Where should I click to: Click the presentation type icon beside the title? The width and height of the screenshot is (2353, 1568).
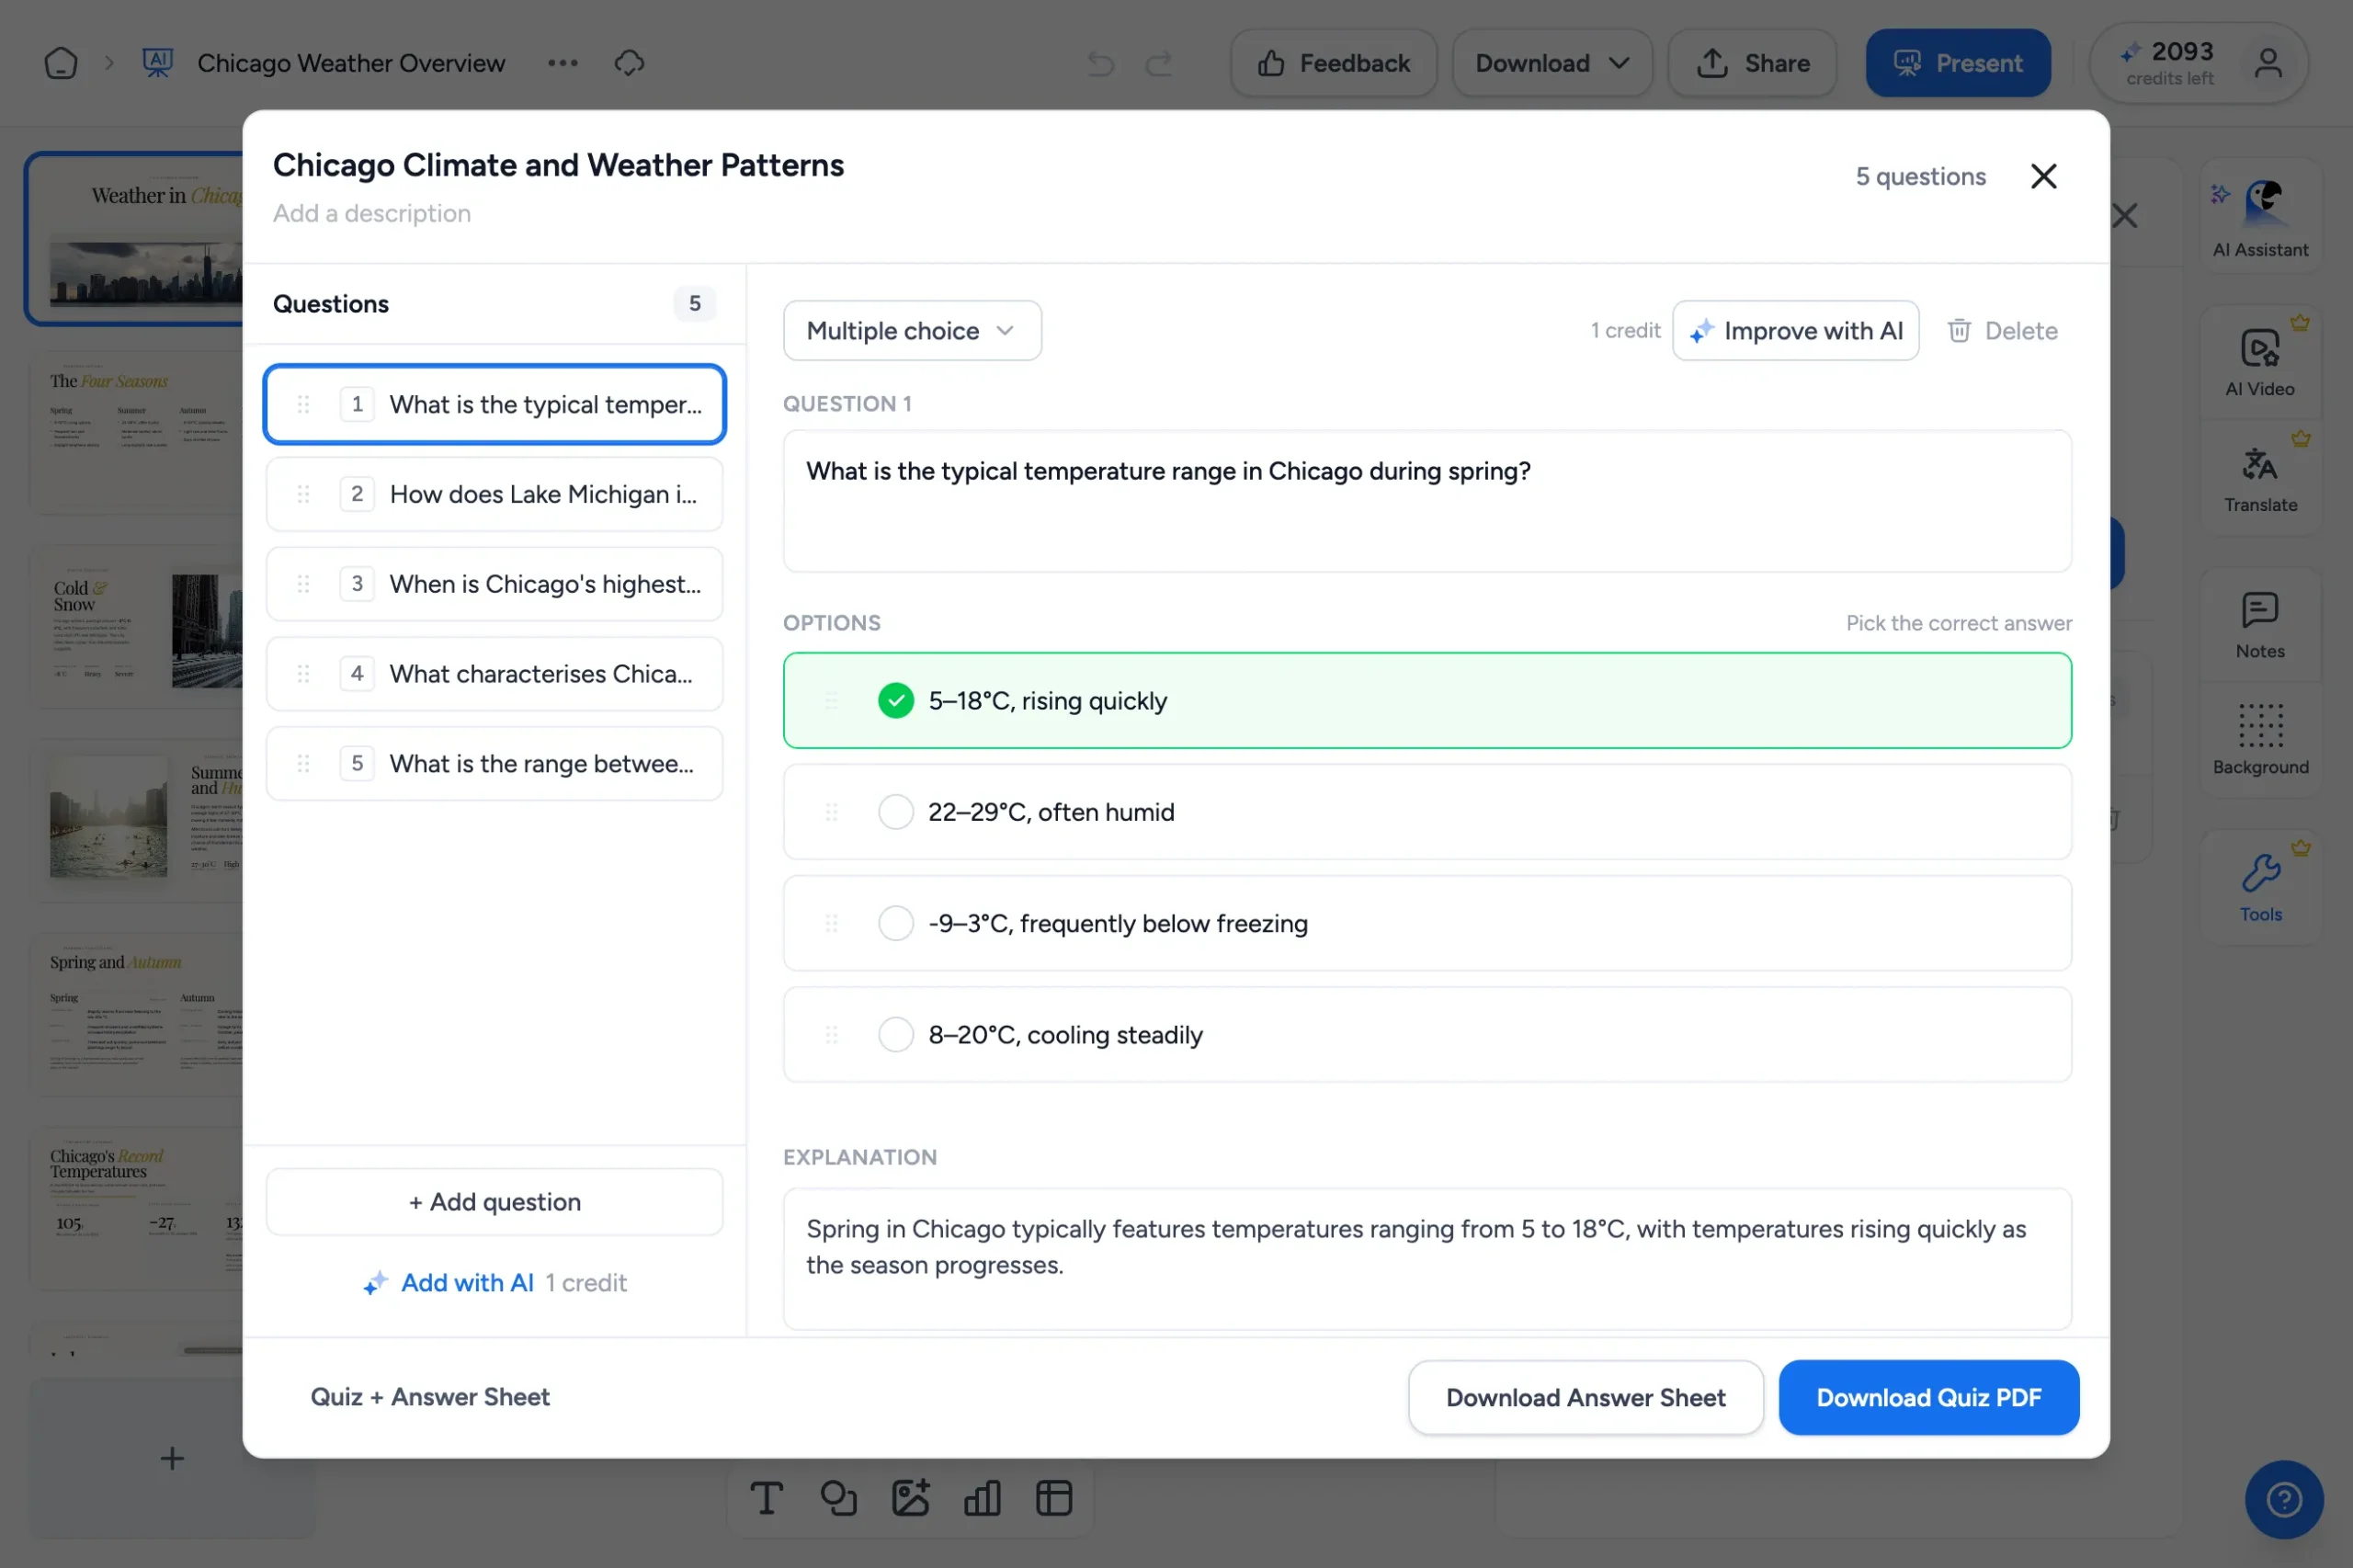point(158,63)
